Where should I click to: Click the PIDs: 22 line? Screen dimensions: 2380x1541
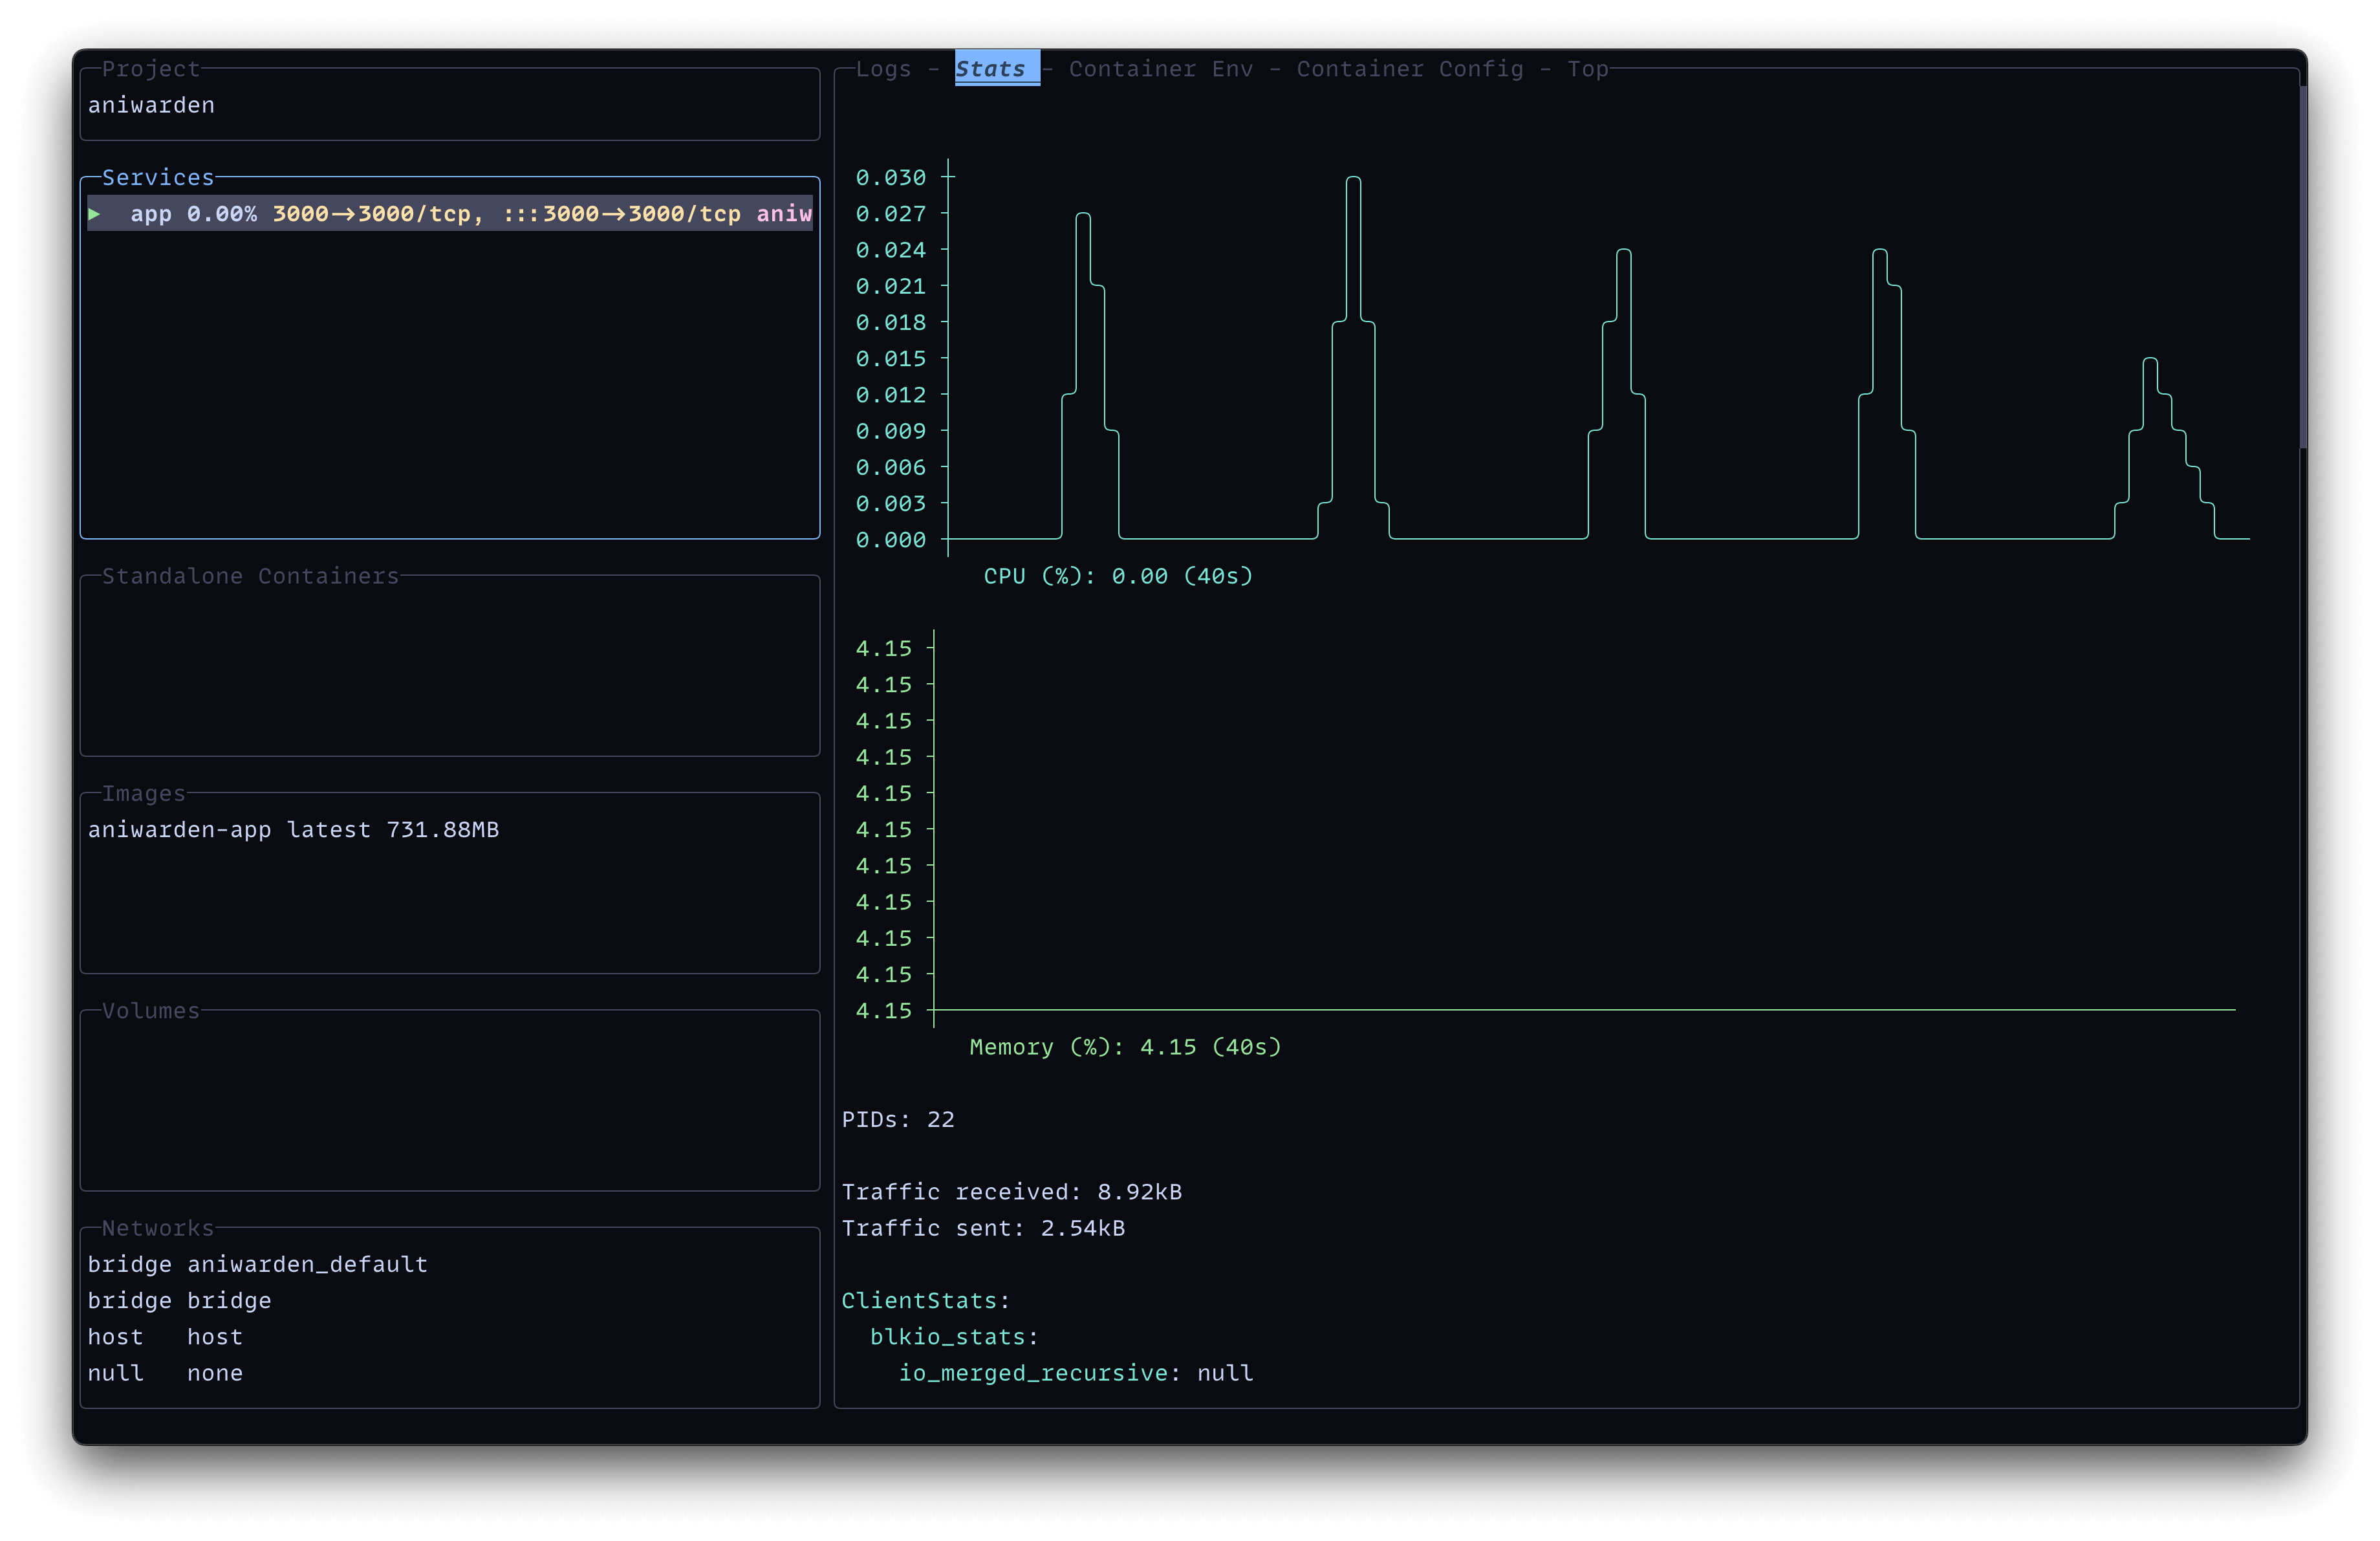tap(898, 1119)
